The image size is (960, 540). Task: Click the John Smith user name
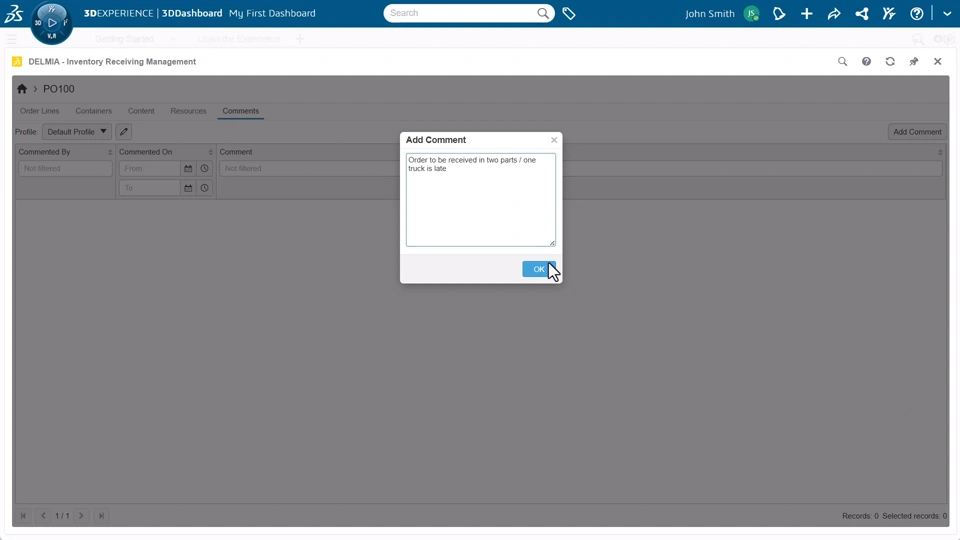click(710, 13)
